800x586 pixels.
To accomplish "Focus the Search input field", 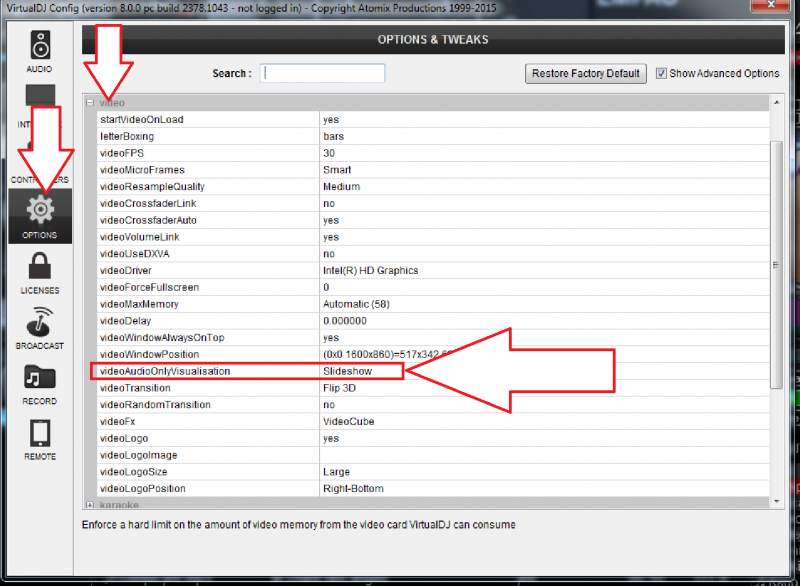I will pyautogui.click(x=322, y=73).
